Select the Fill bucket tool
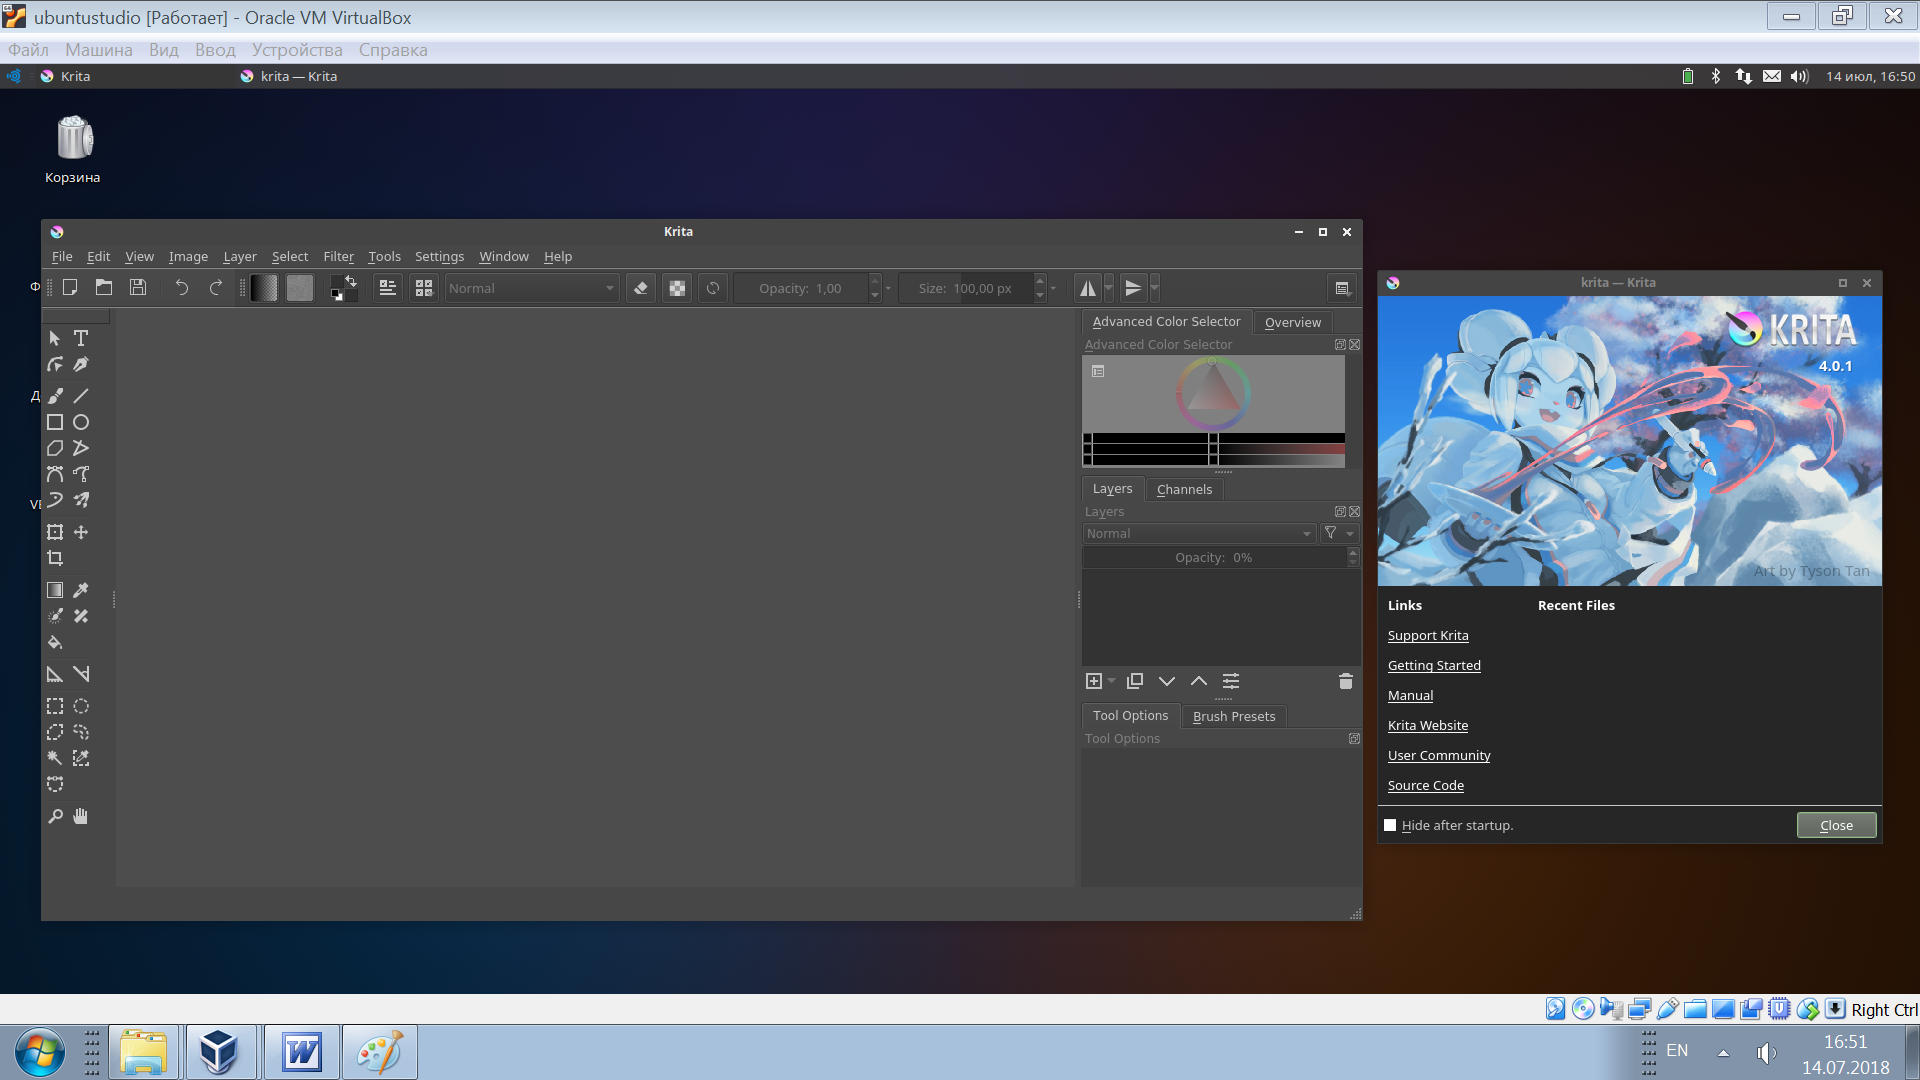Viewport: 1920px width, 1080px height. point(55,642)
